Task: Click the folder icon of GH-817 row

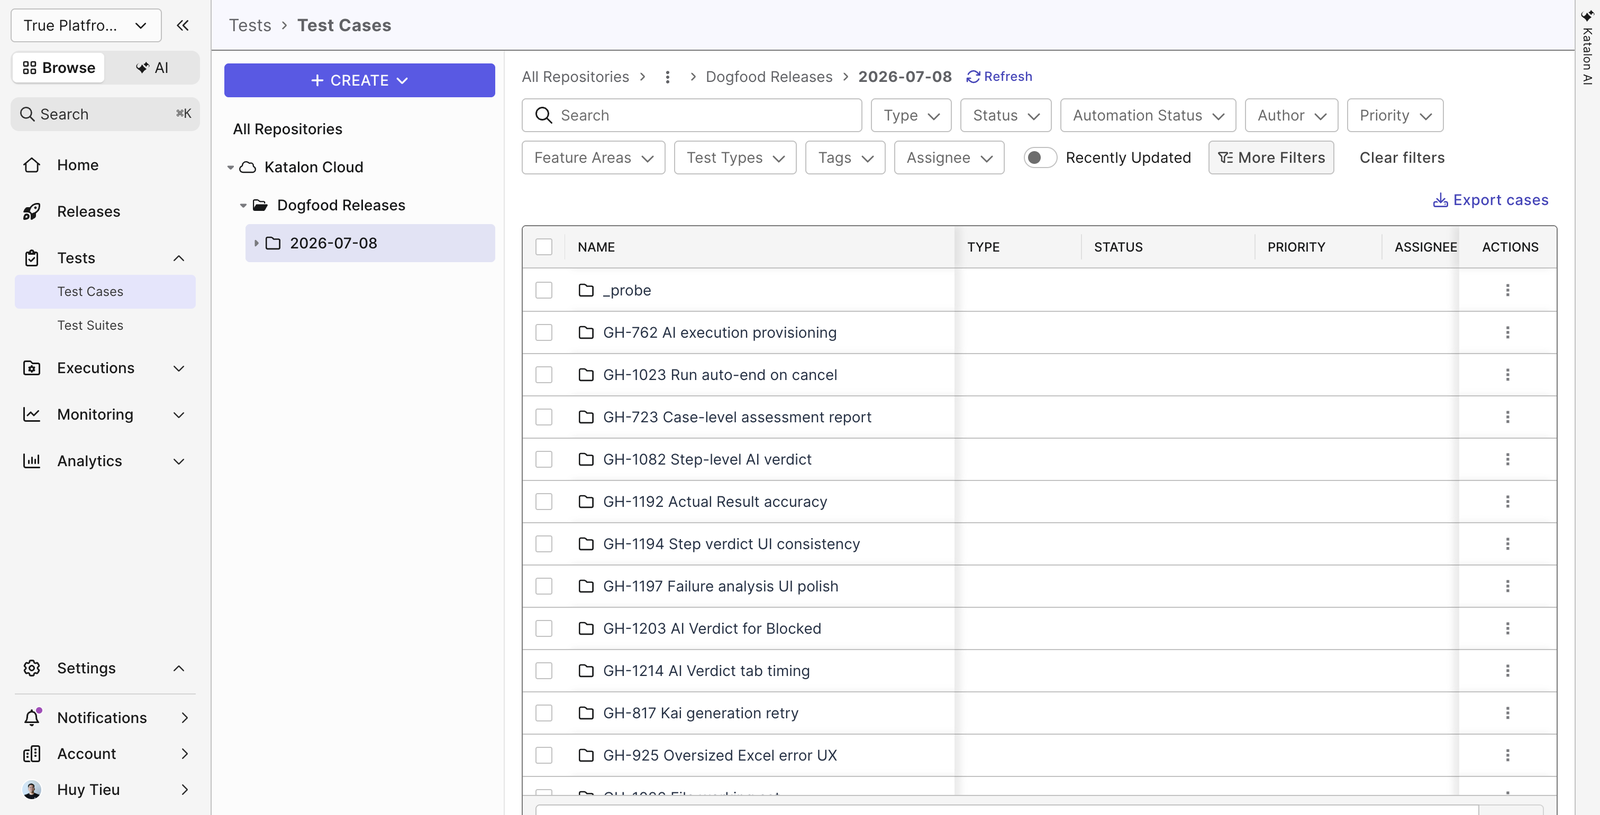Action: pyautogui.click(x=587, y=713)
